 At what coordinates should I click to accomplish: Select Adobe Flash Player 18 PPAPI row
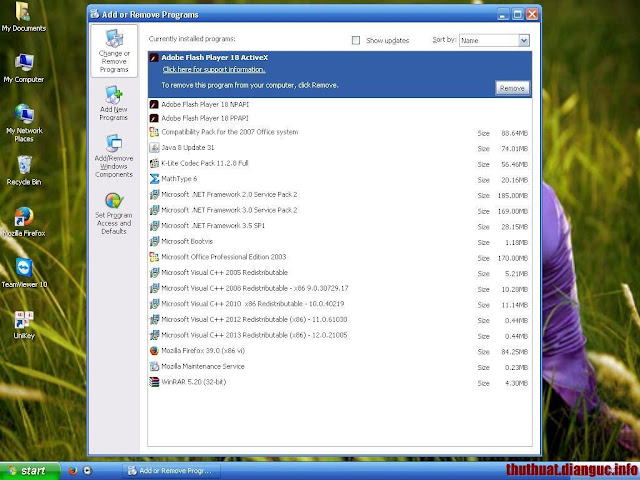[340, 118]
